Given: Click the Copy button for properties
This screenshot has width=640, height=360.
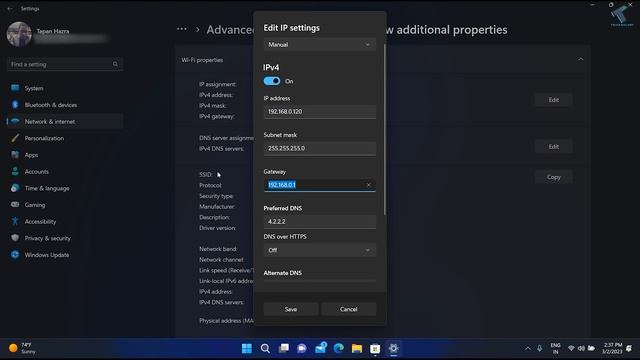Looking at the screenshot, I should pyautogui.click(x=553, y=177).
